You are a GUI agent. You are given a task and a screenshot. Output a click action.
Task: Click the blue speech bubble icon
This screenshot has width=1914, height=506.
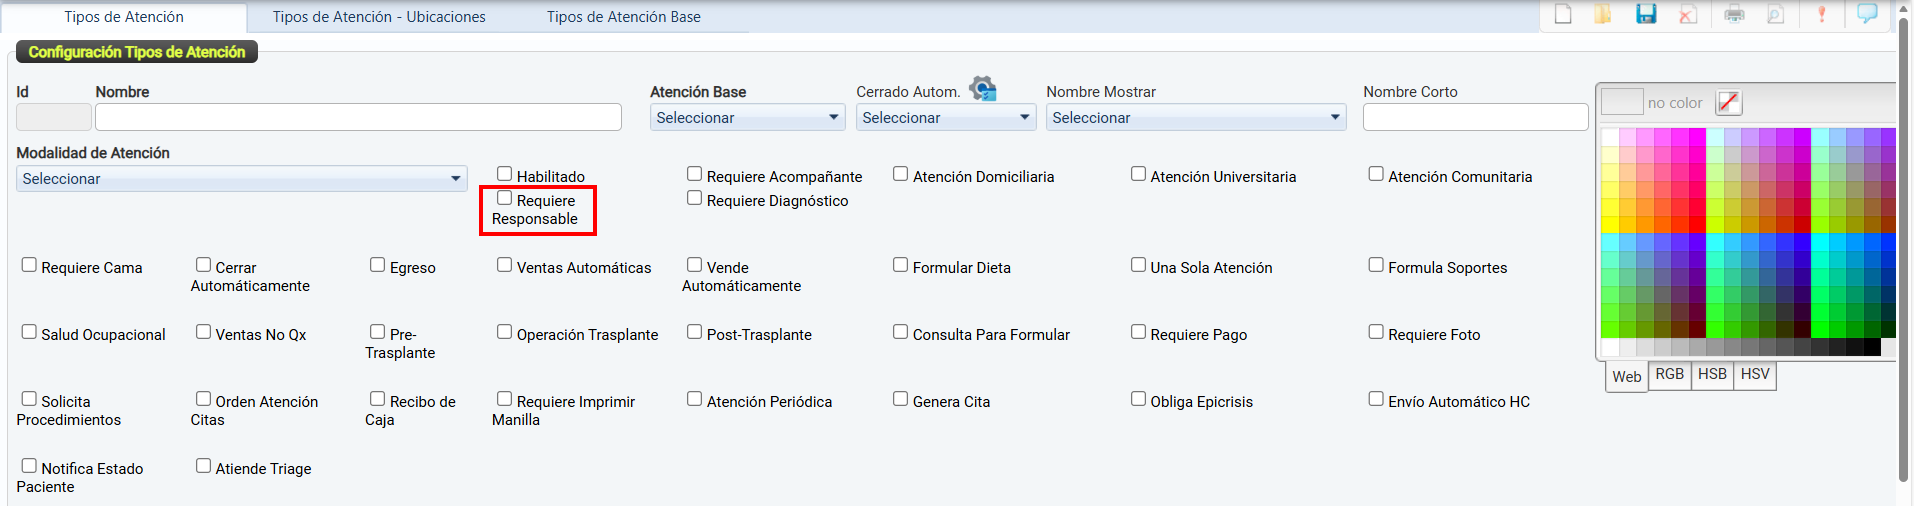pos(1867,14)
